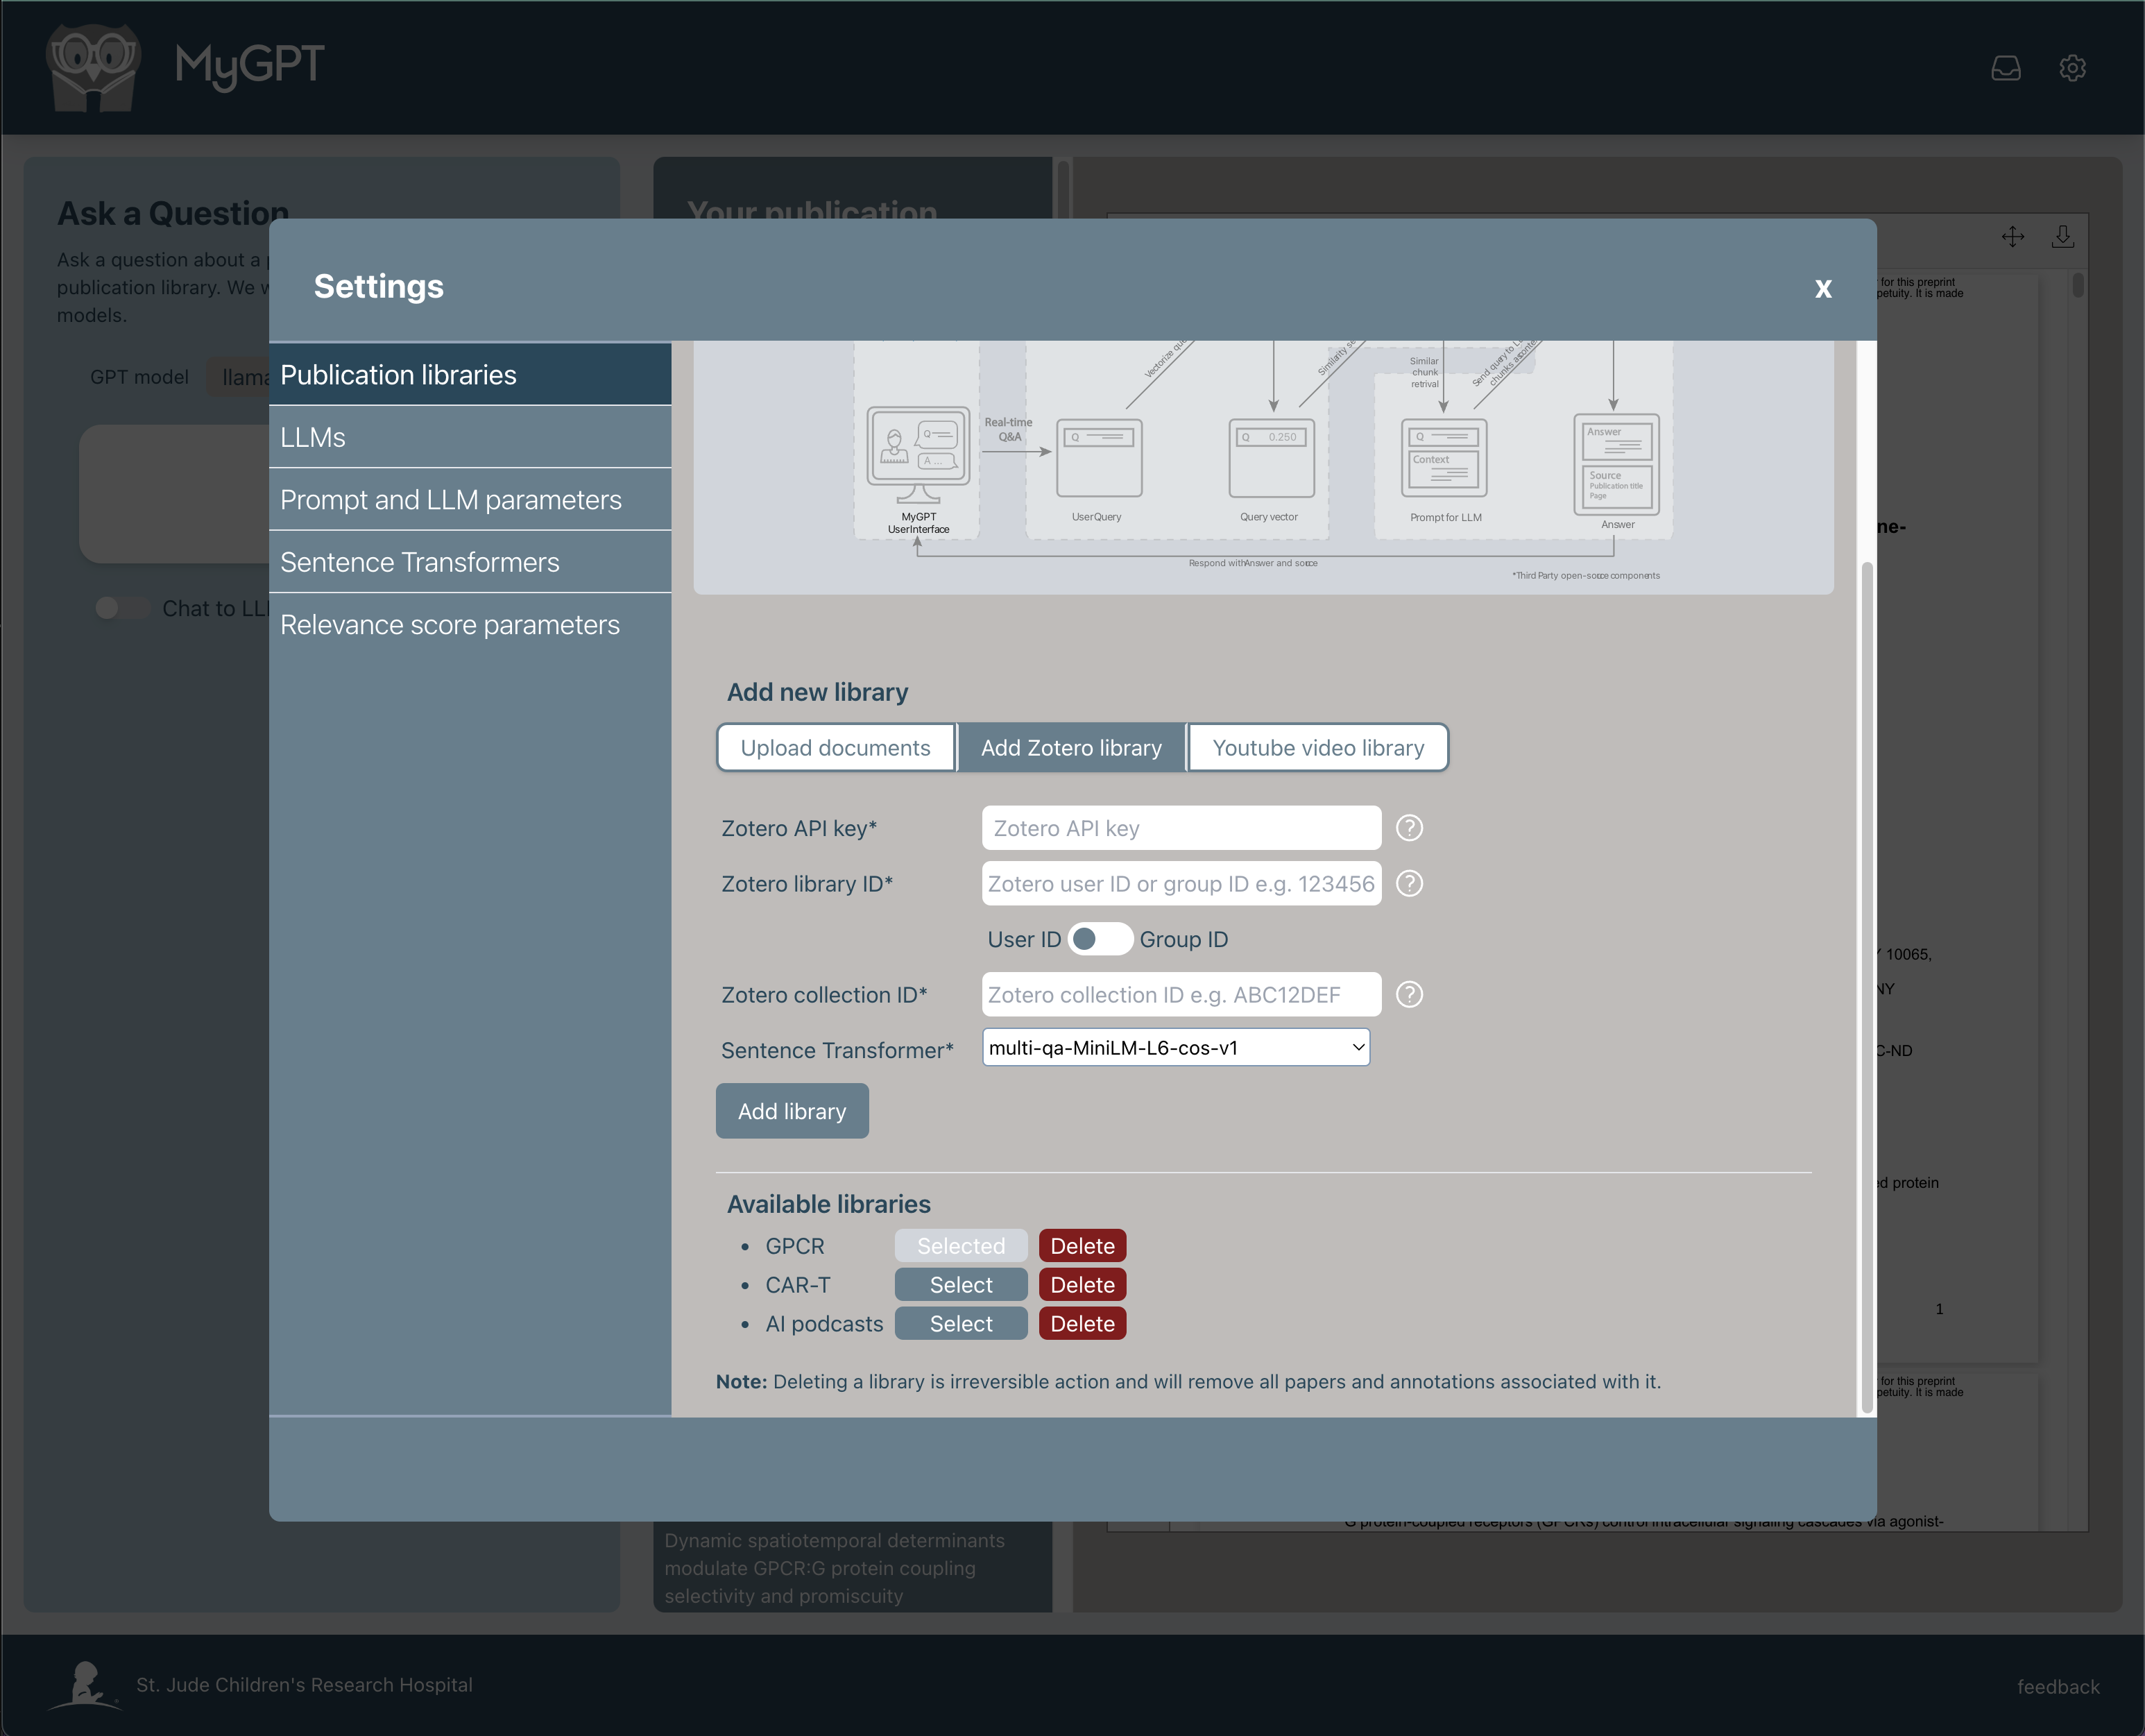The height and width of the screenshot is (1736, 2145).
Task: Click the download icon in PDF viewer
Action: (2062, 236)
